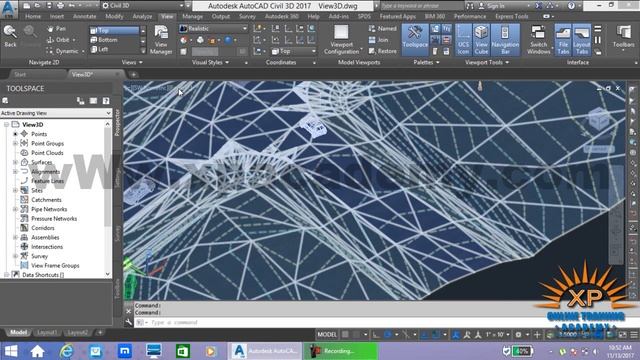Open the Top dropdown in the Coordinates panel
This screenshot has width=640, height=360.
pos(294,51)
